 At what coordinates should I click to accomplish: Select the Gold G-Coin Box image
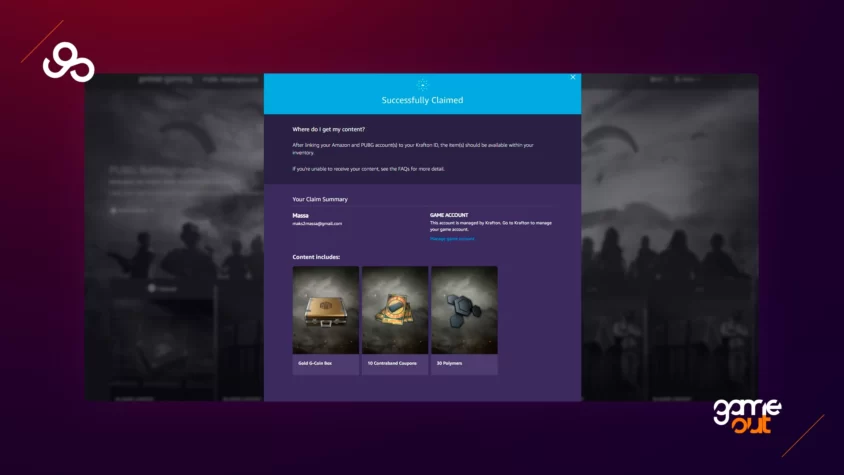(x=326, y=310)
